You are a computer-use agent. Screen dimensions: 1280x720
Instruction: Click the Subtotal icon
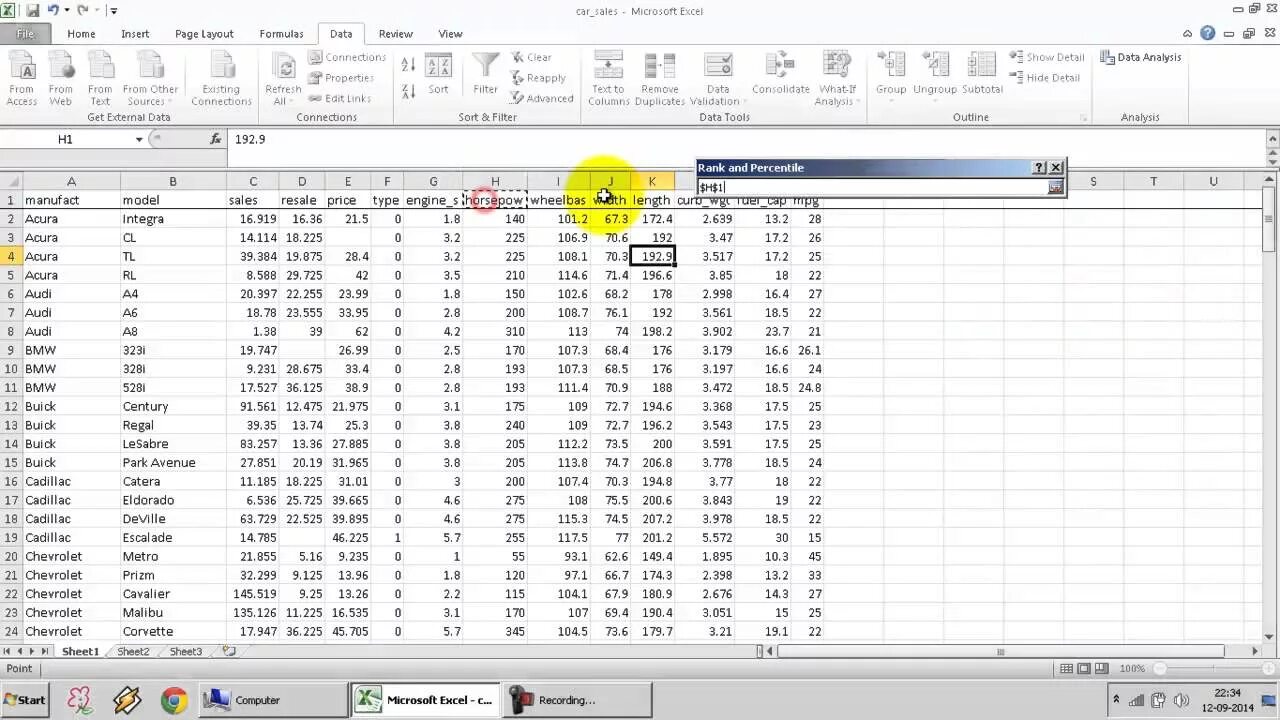coord(982,76)
